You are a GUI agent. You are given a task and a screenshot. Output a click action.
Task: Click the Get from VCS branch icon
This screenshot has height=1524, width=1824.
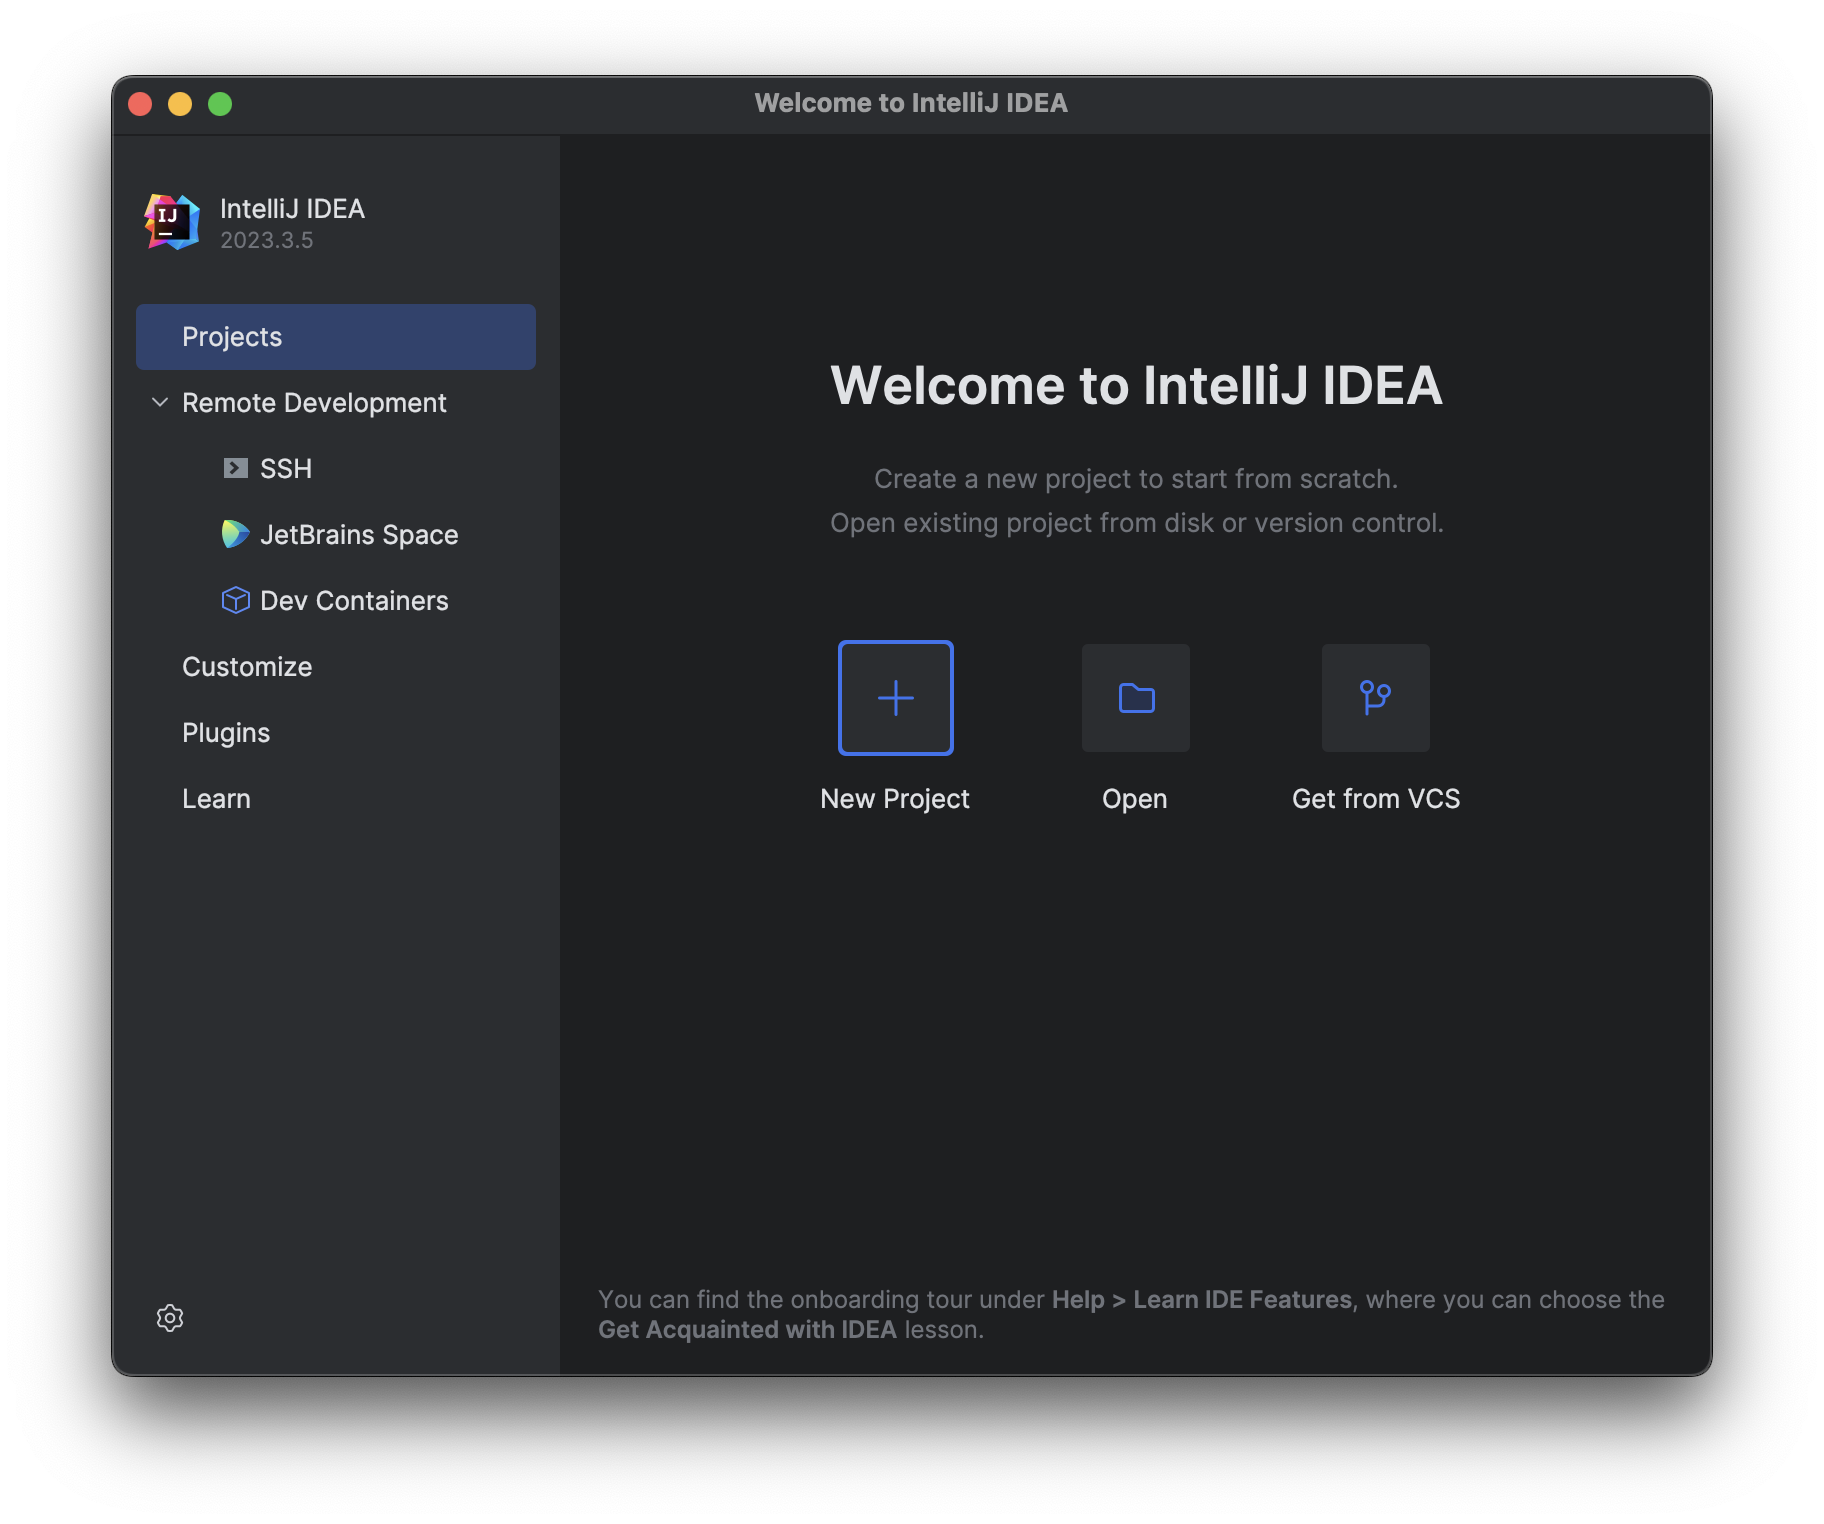click(x=1376, y=698)
